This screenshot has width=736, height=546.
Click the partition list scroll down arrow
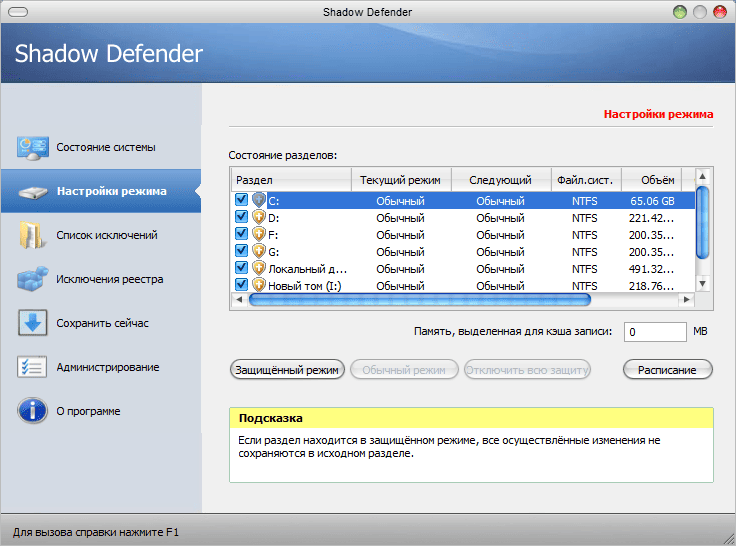702,284
